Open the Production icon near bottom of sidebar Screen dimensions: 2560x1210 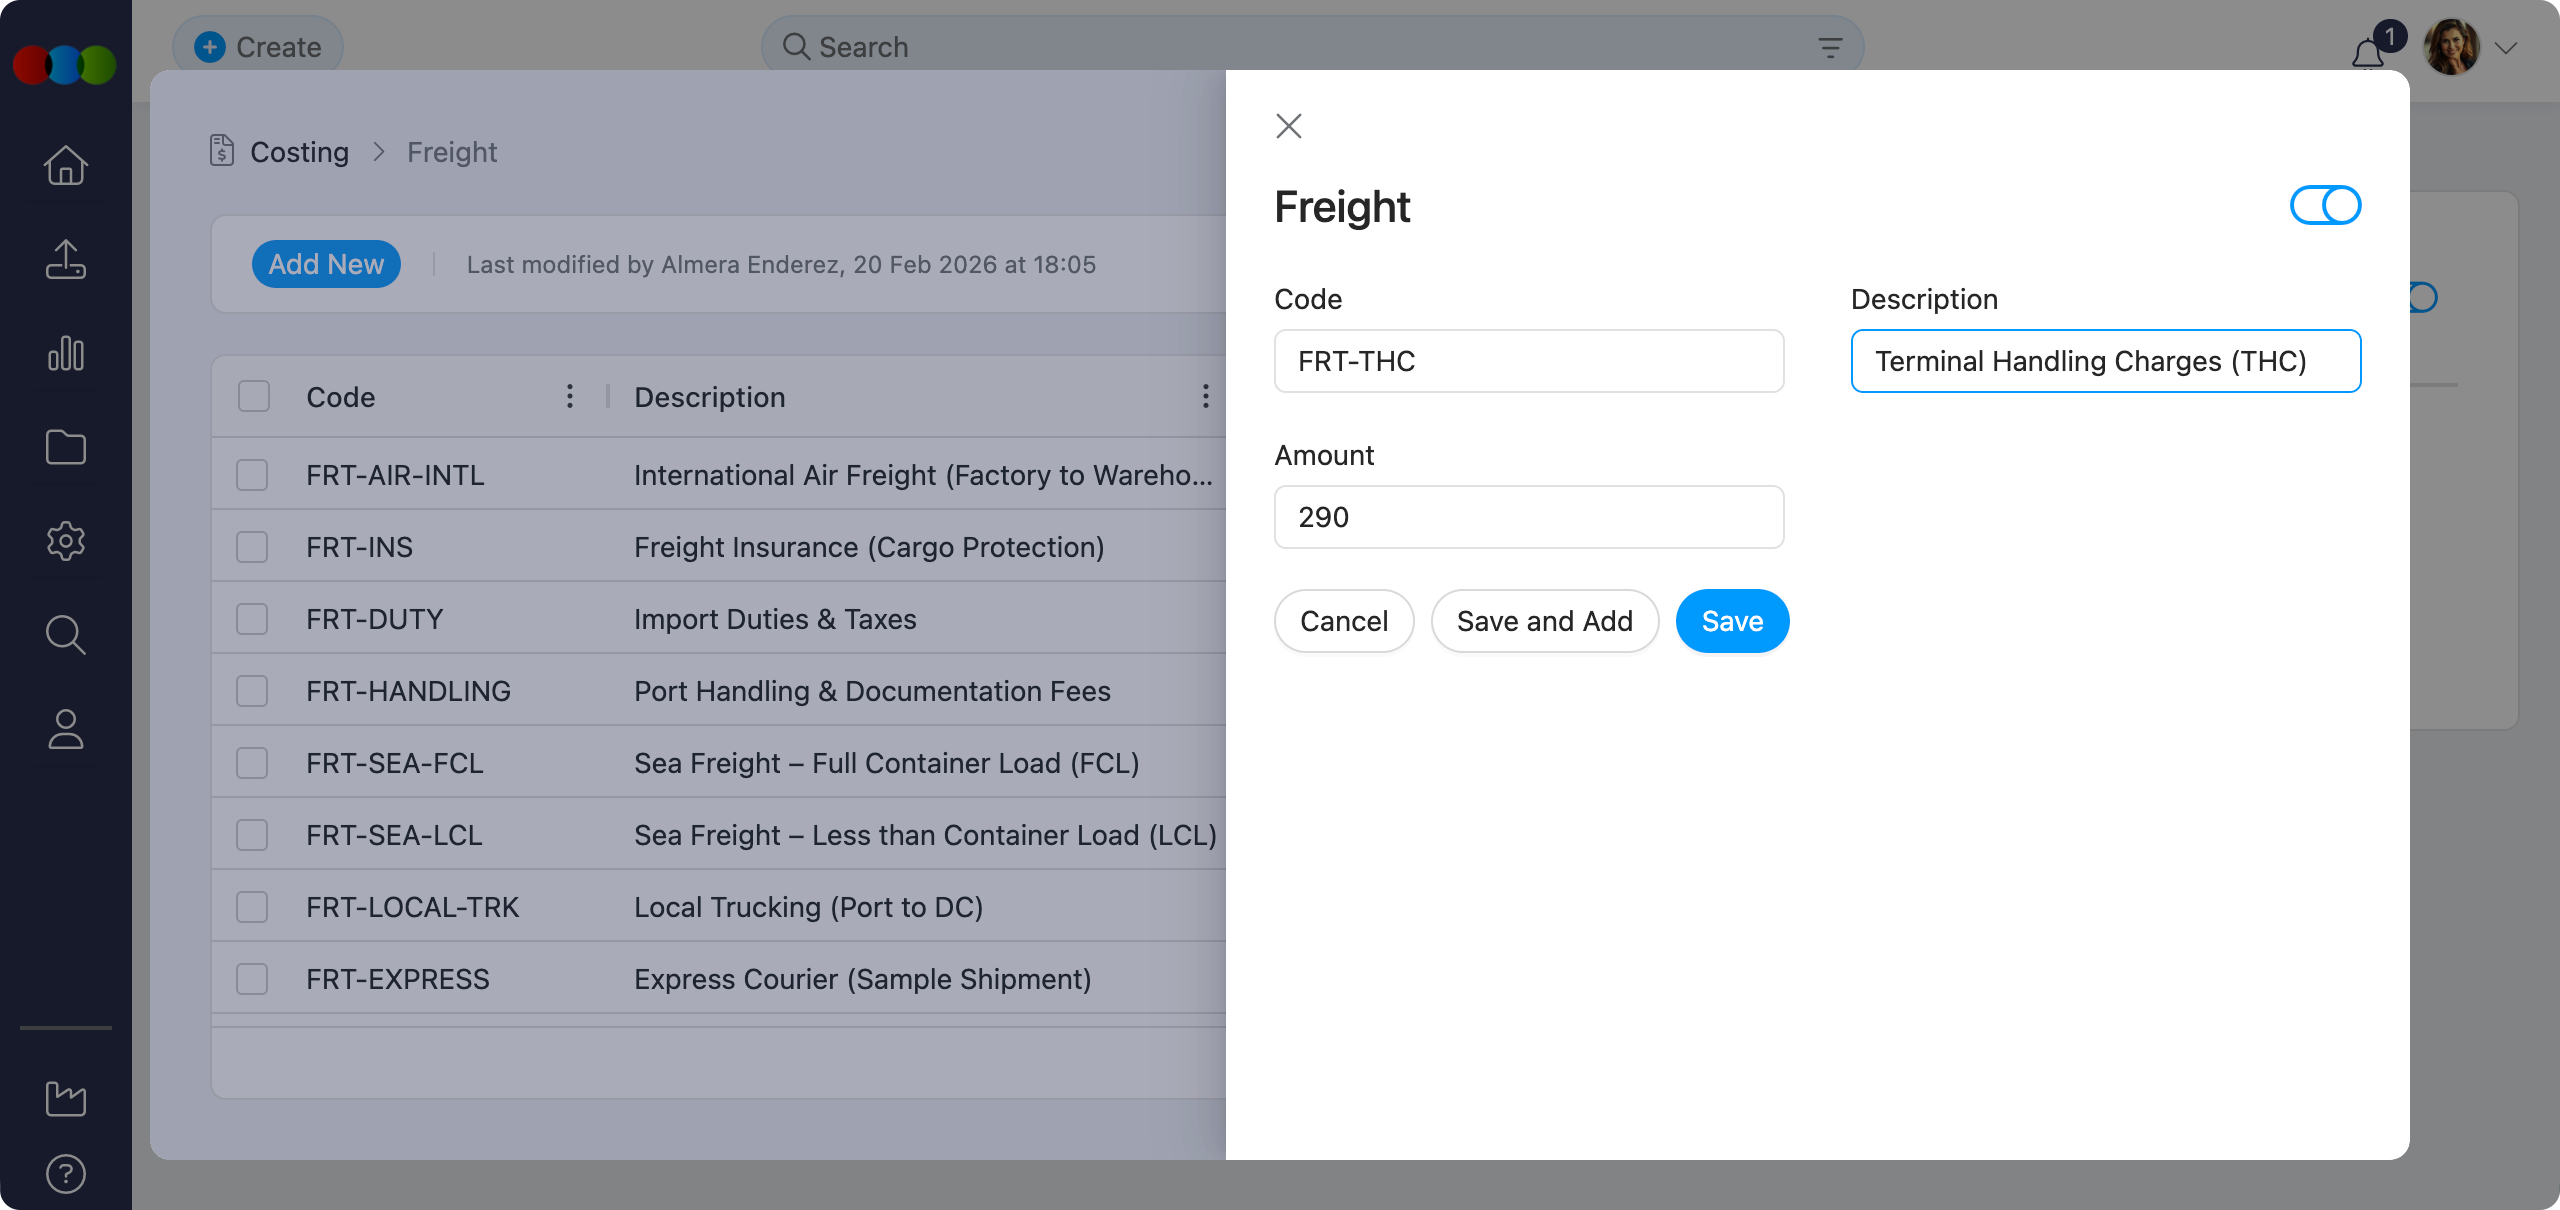(x=65, y=1098)
